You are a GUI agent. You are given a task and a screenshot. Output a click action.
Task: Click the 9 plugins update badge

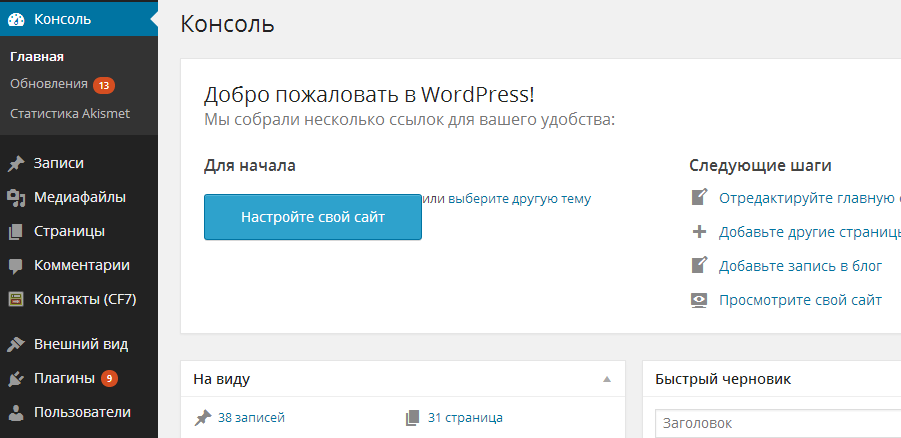pyautogui.click(x=109, y=378)
